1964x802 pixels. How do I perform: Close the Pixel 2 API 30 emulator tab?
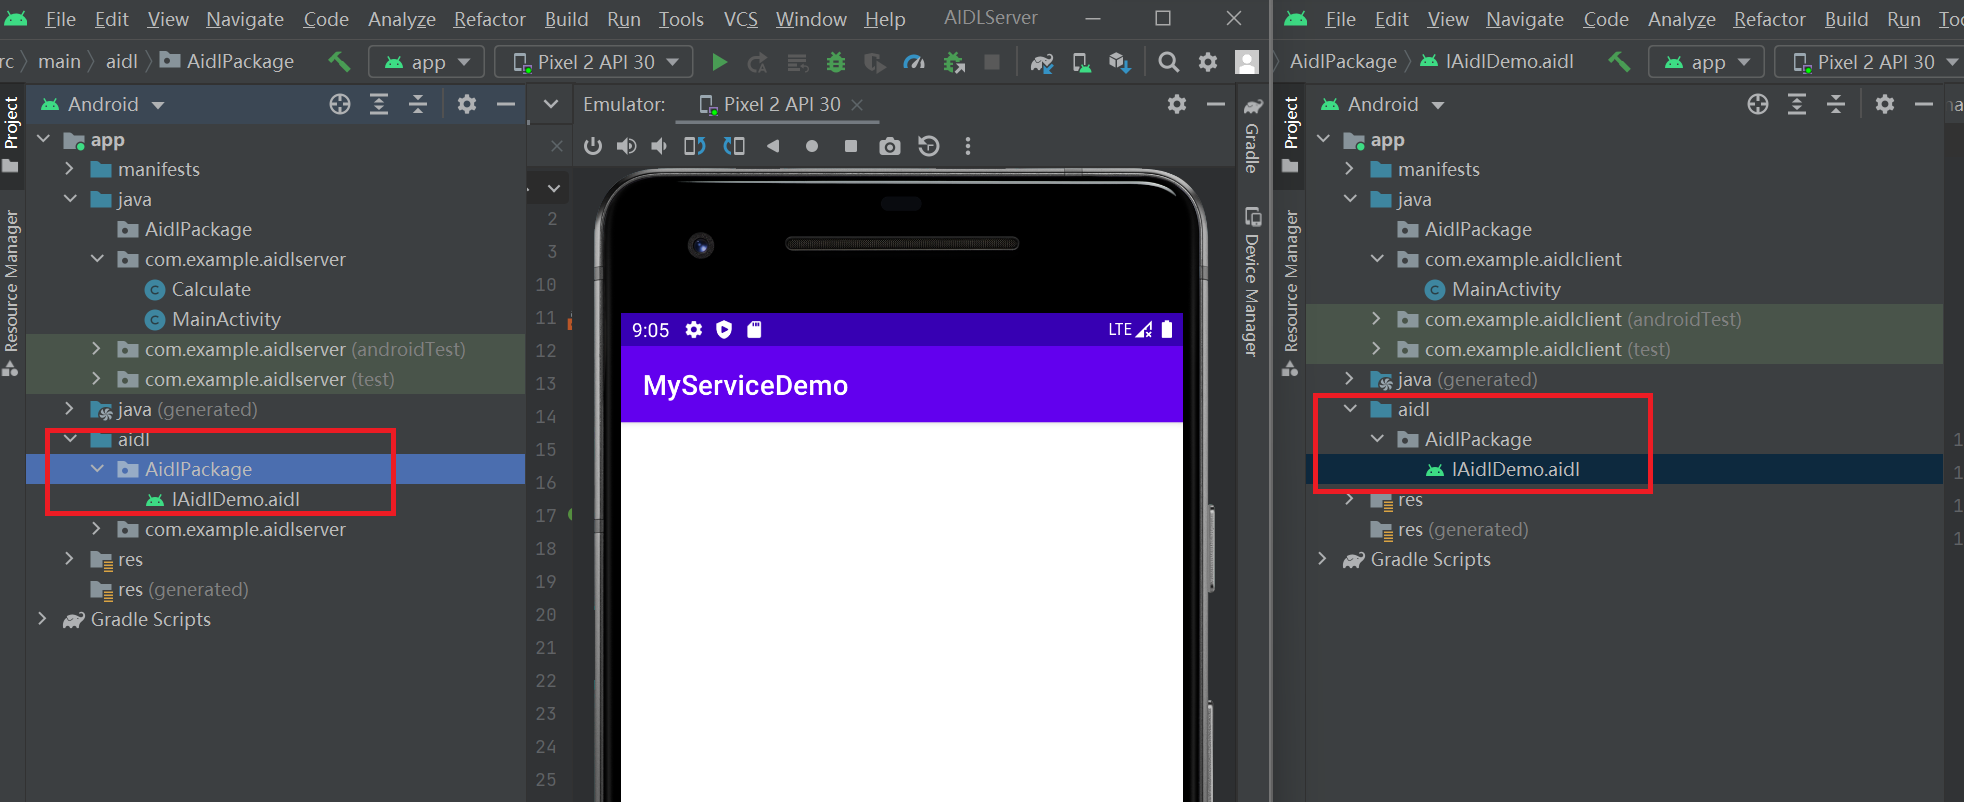click(x=857, y=105)
